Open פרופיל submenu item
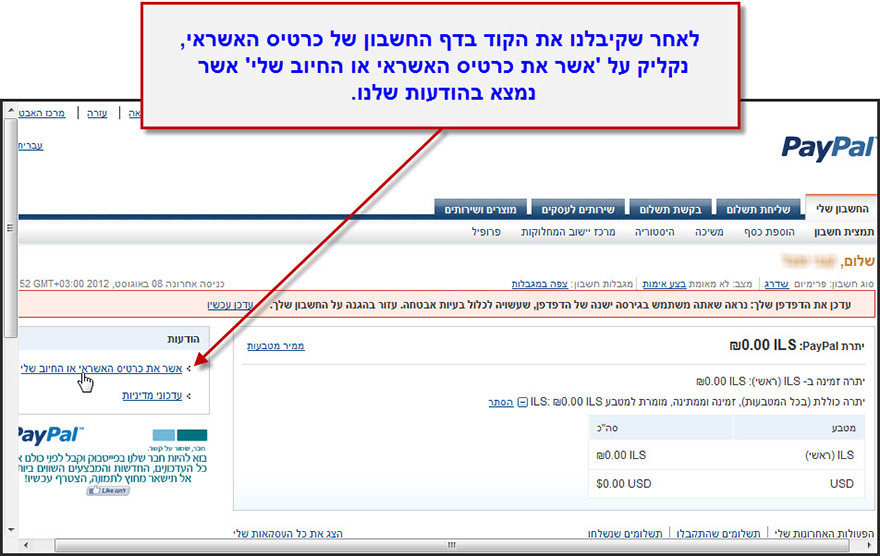The width and height of the screenshot is (880, 556). [486, 232]
